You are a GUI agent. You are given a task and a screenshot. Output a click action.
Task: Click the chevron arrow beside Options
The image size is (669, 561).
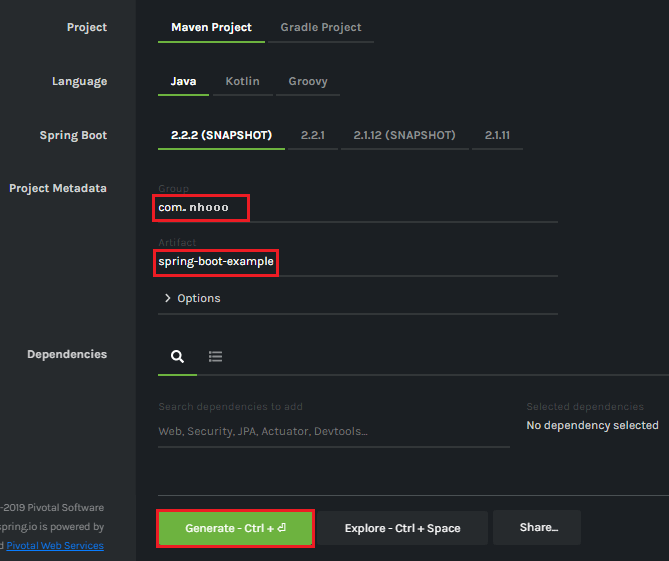pos(167,298)
